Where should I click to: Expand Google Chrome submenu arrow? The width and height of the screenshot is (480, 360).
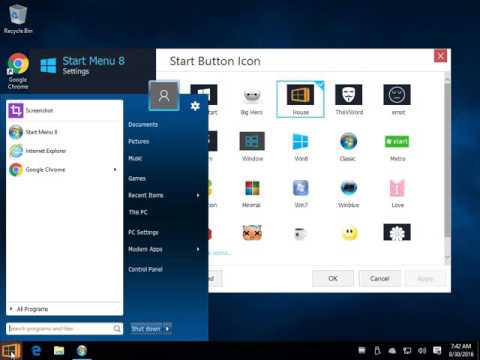(x=115, y=170)
